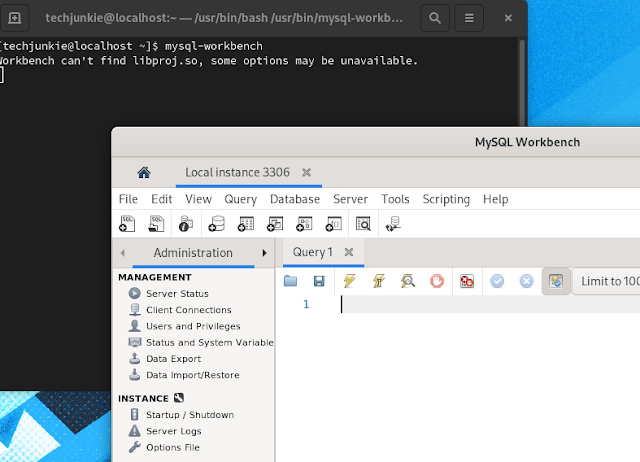The image size is (640, 462).
Task: Toggle continue-on-error script execution icon
Action: click(x=467, y=281)
